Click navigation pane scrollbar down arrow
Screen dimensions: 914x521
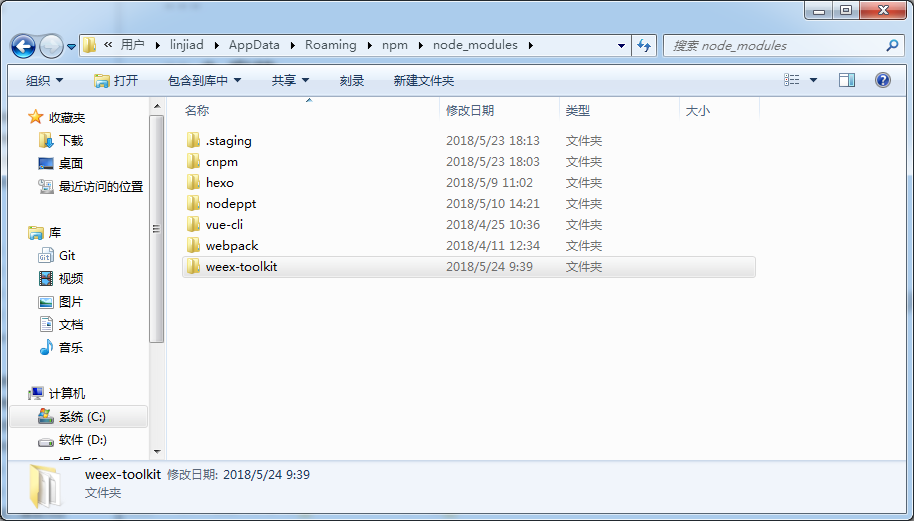coord(157,452)
